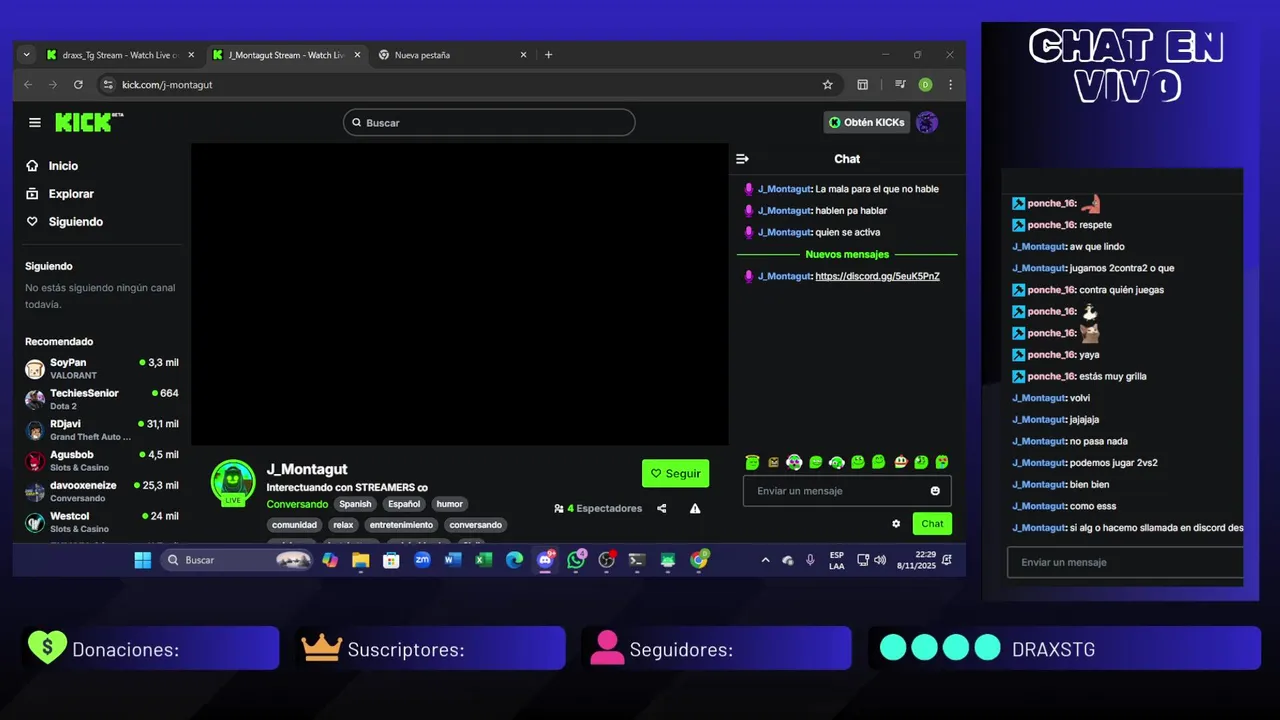Click Enviar un mensaje field in Kick chat
The image size is (1280, 720).
tap(847, 491)
